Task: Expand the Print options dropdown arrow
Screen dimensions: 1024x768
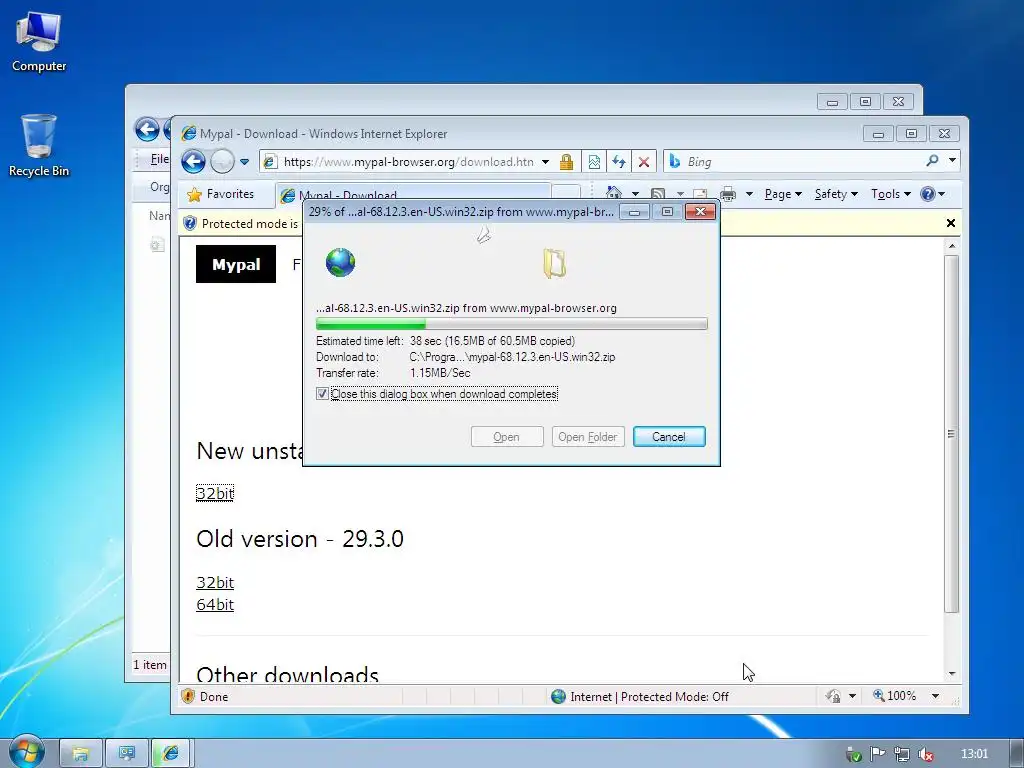Action: point(749,194)
